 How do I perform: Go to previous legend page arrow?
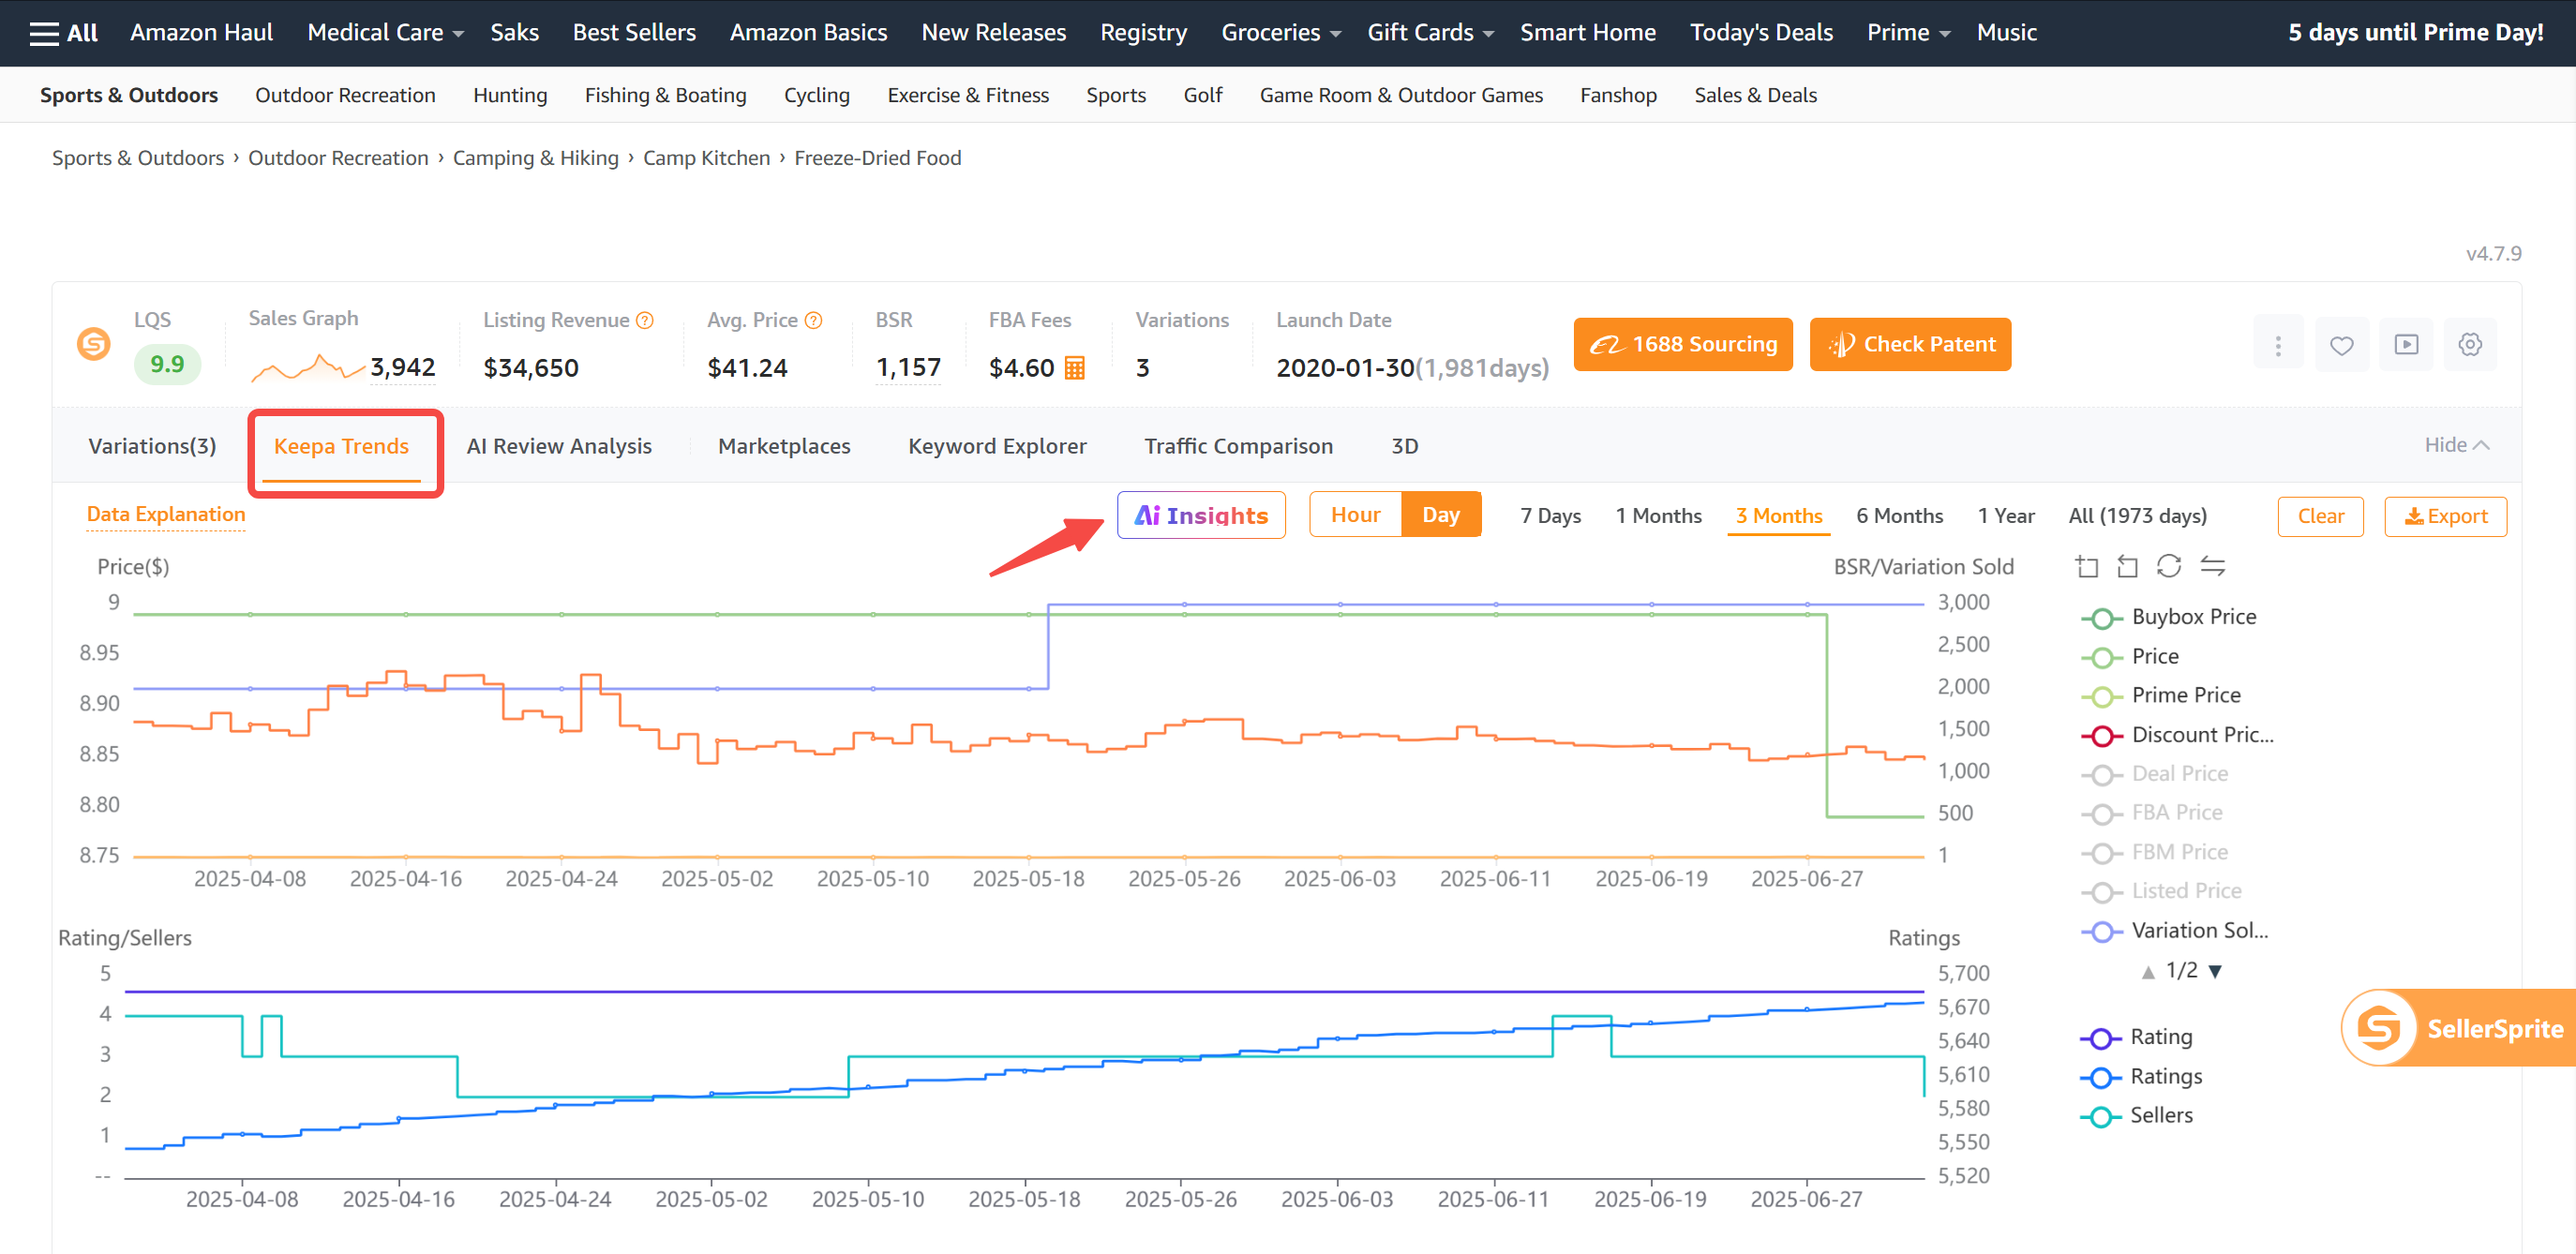[2148, 972]
